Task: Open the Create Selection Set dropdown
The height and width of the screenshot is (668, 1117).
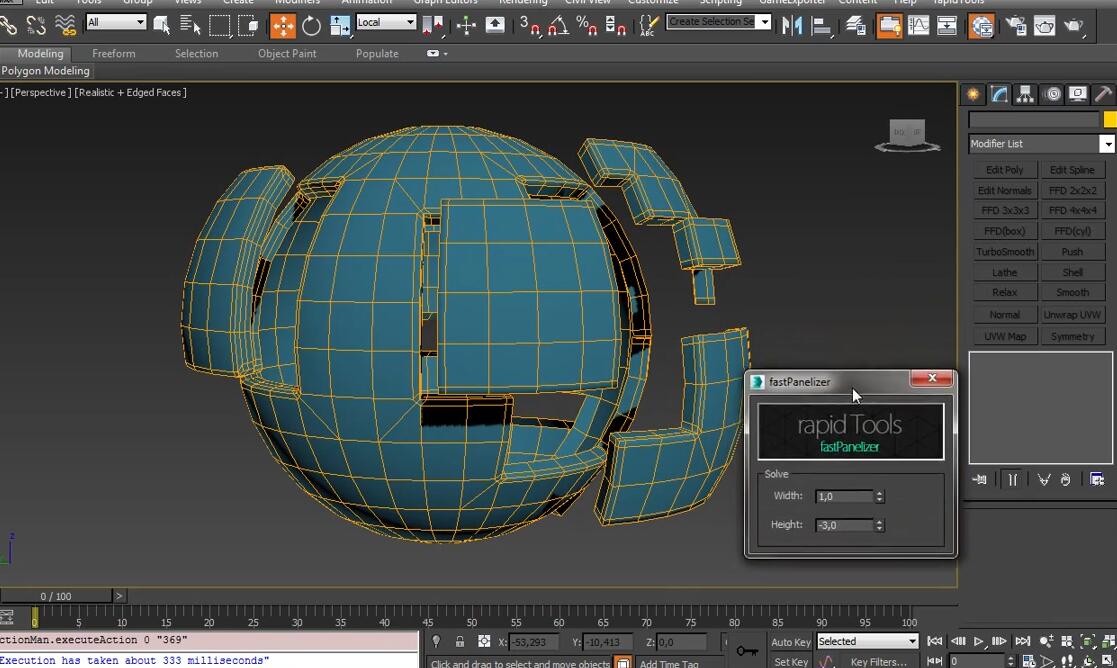Action: (718, 21)
